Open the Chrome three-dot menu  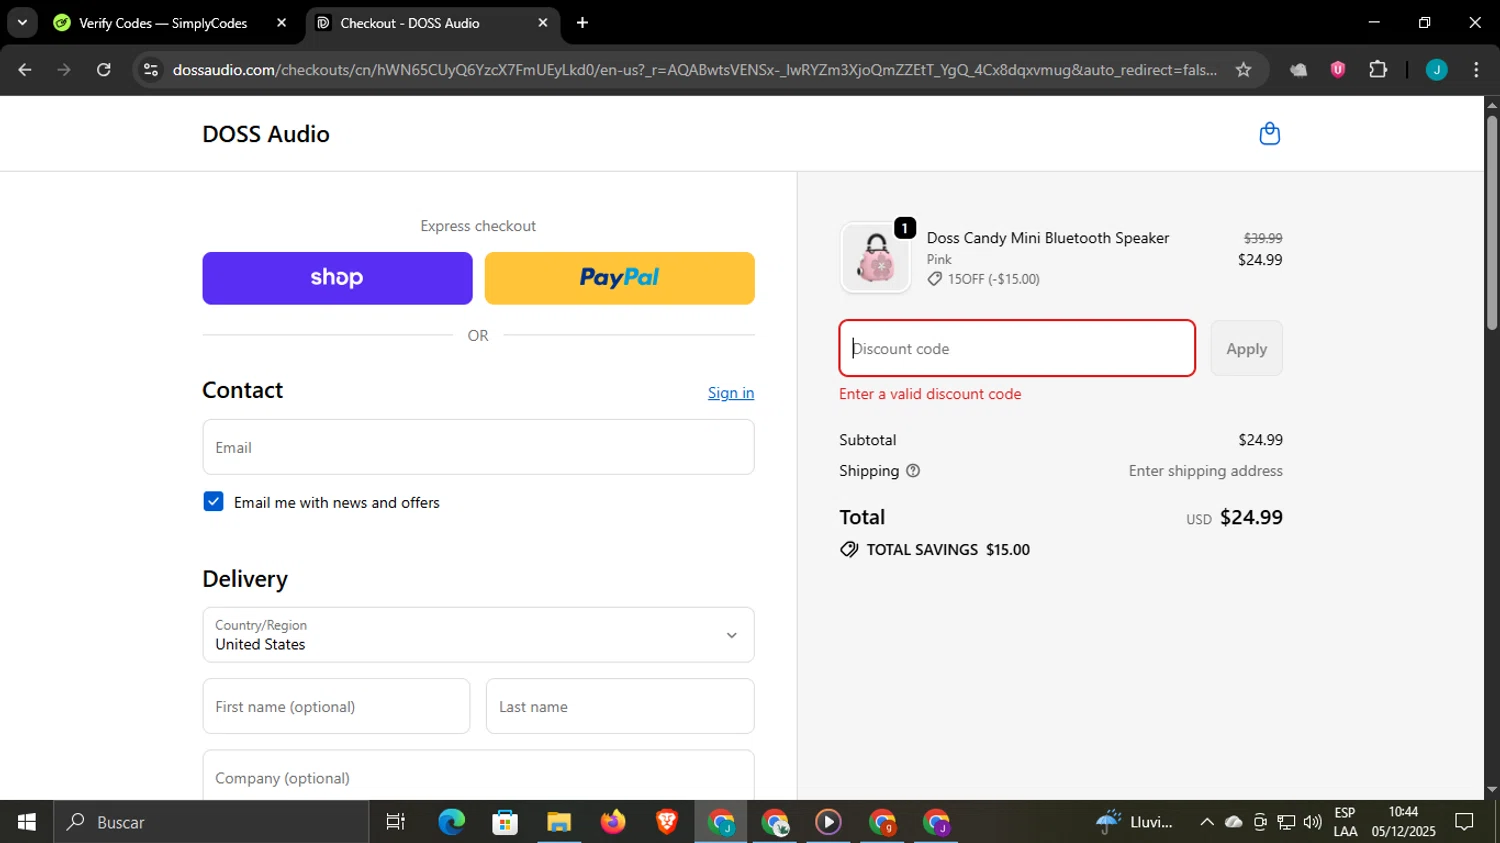(1476, 70)
